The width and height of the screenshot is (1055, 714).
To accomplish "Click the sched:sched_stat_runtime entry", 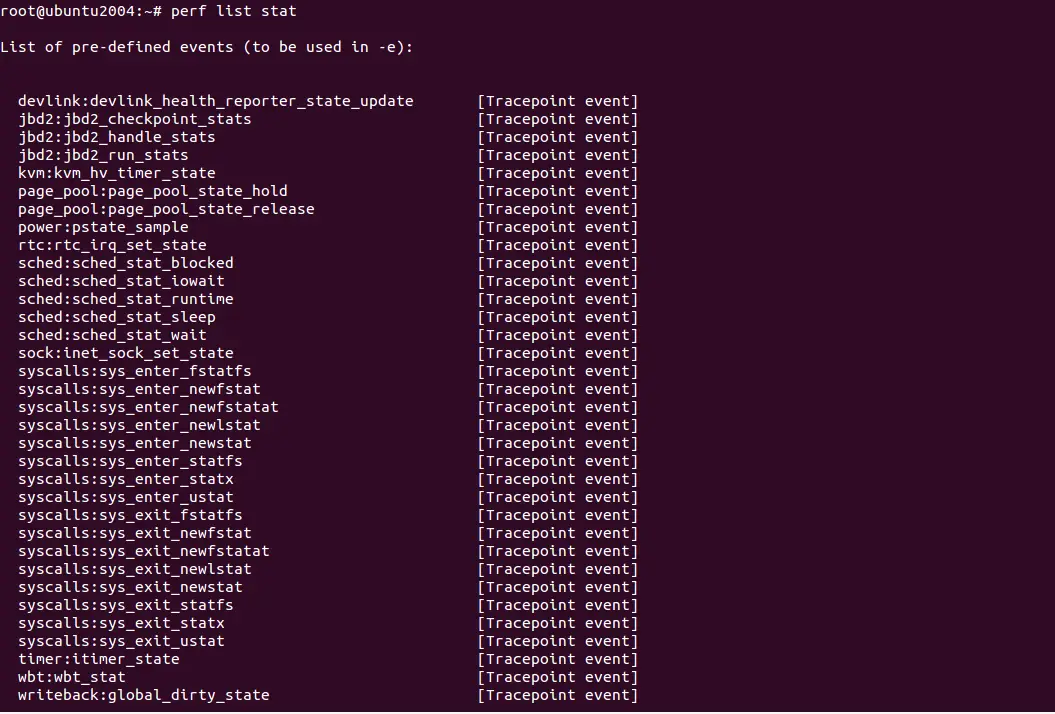I will [126, 299].
